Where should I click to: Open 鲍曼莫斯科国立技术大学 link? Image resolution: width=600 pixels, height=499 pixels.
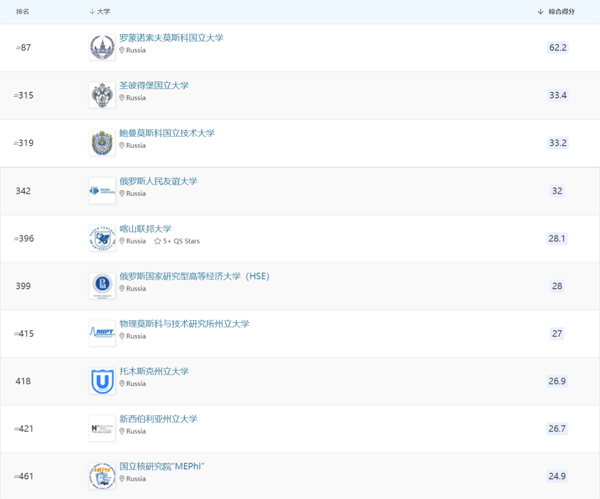[167, 133]
